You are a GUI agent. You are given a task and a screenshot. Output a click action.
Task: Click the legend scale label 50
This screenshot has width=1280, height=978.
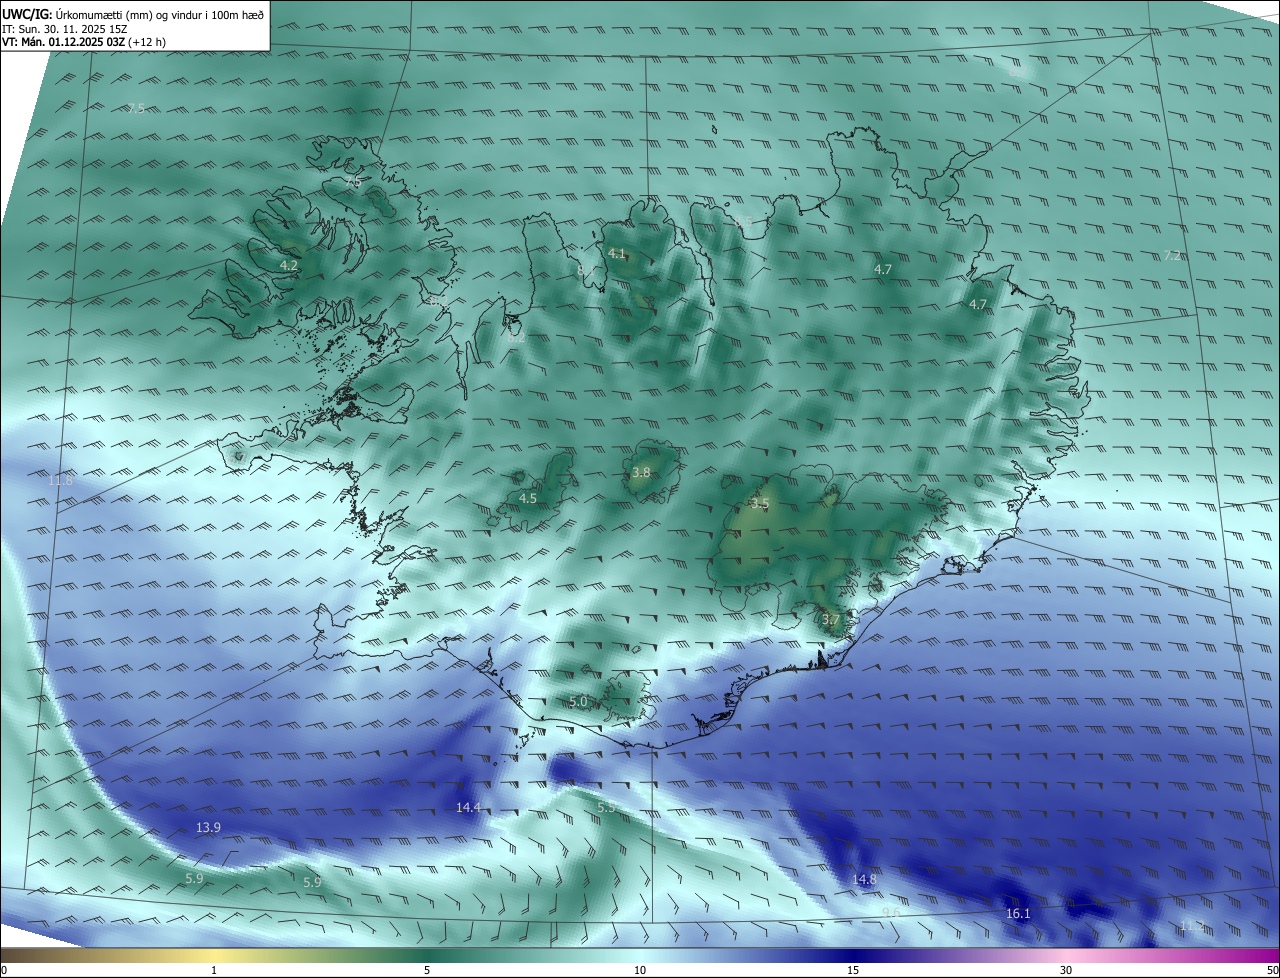point(1272,970)
